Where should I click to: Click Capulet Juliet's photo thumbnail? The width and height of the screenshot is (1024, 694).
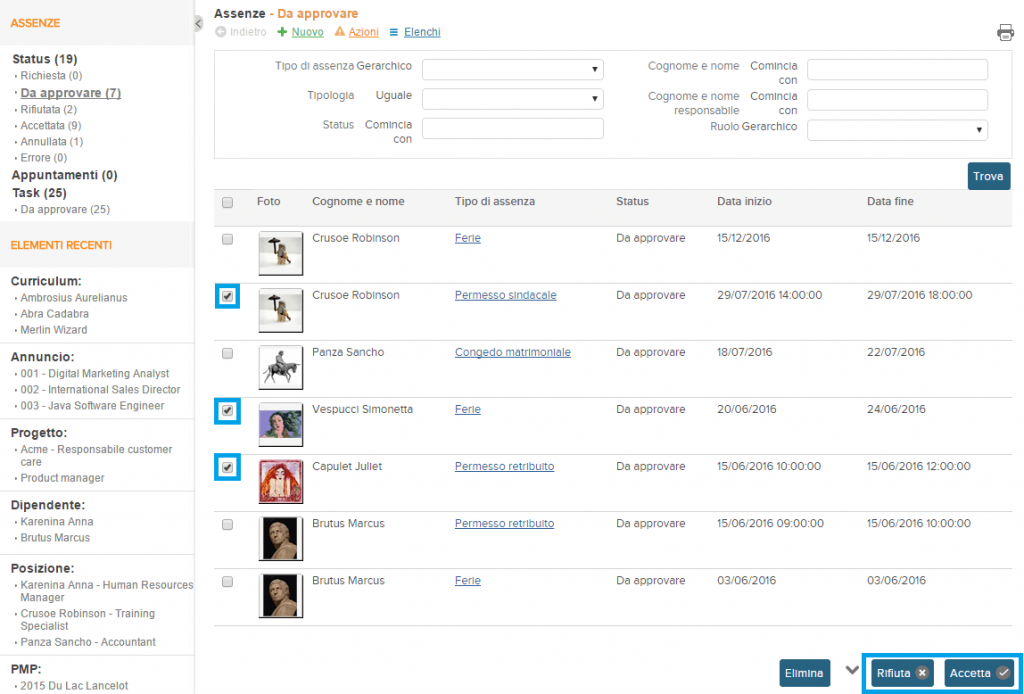[281, 482]
